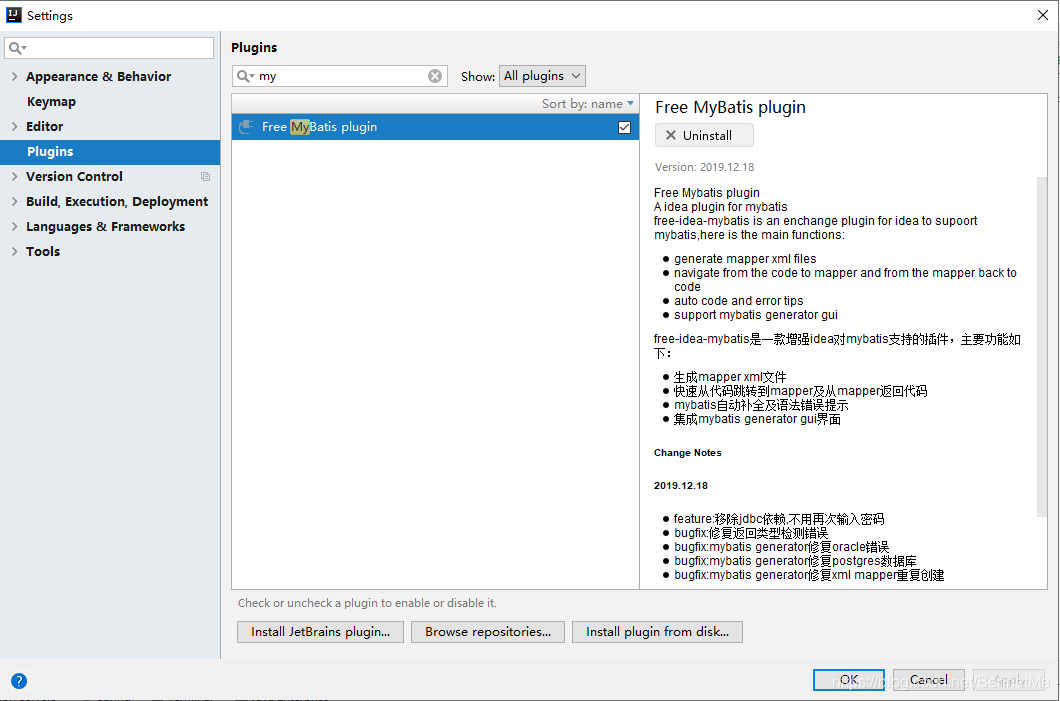Expand the Editor settings node
The width and height of the screenshot is (1060, 701).
(14, 126)
